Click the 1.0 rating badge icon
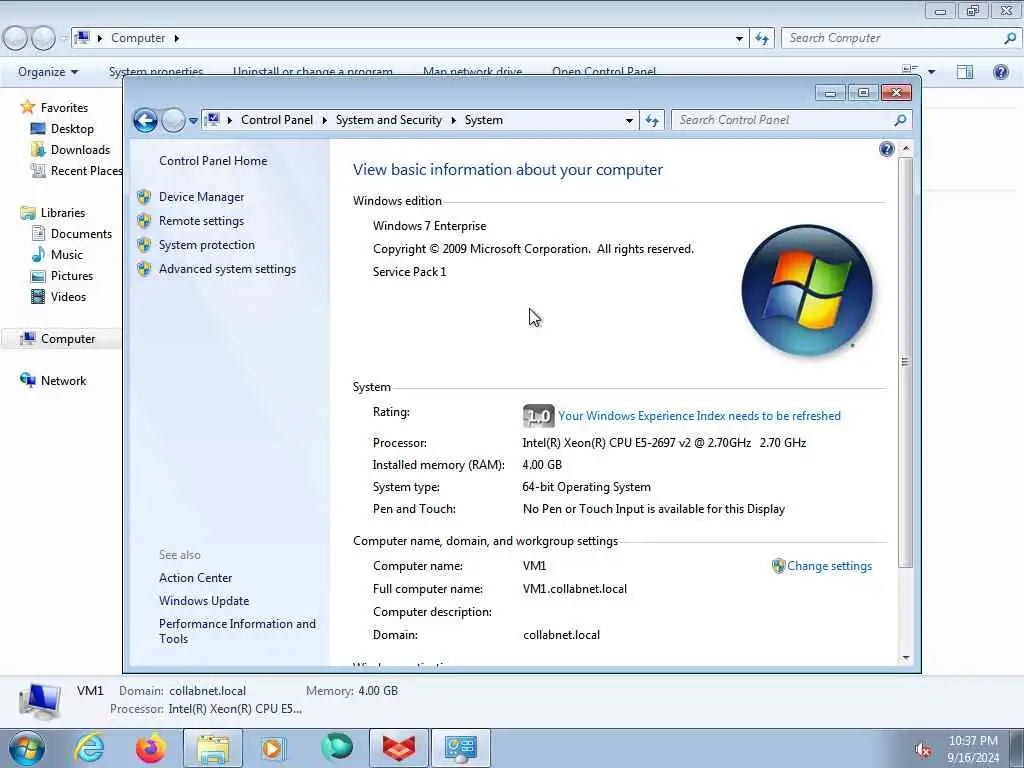 tap(538, 416)
